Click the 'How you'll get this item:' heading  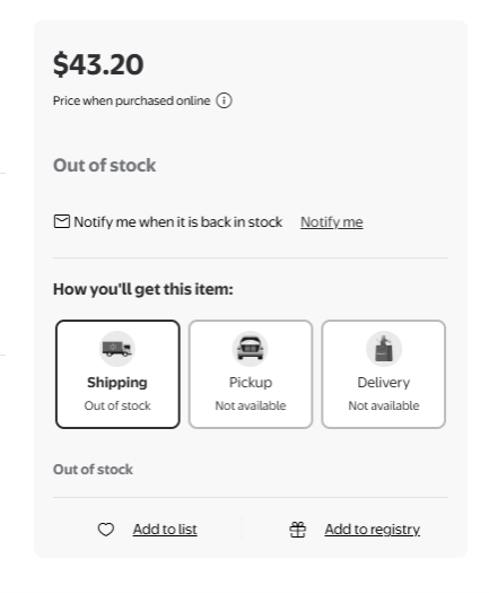tap(143, 289)
